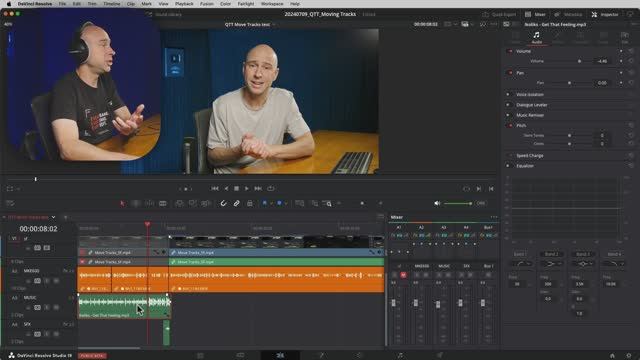Select the green music clip on MUSIC track
The height and width of the screenshot is (360, 640).
tap(124, 306)
